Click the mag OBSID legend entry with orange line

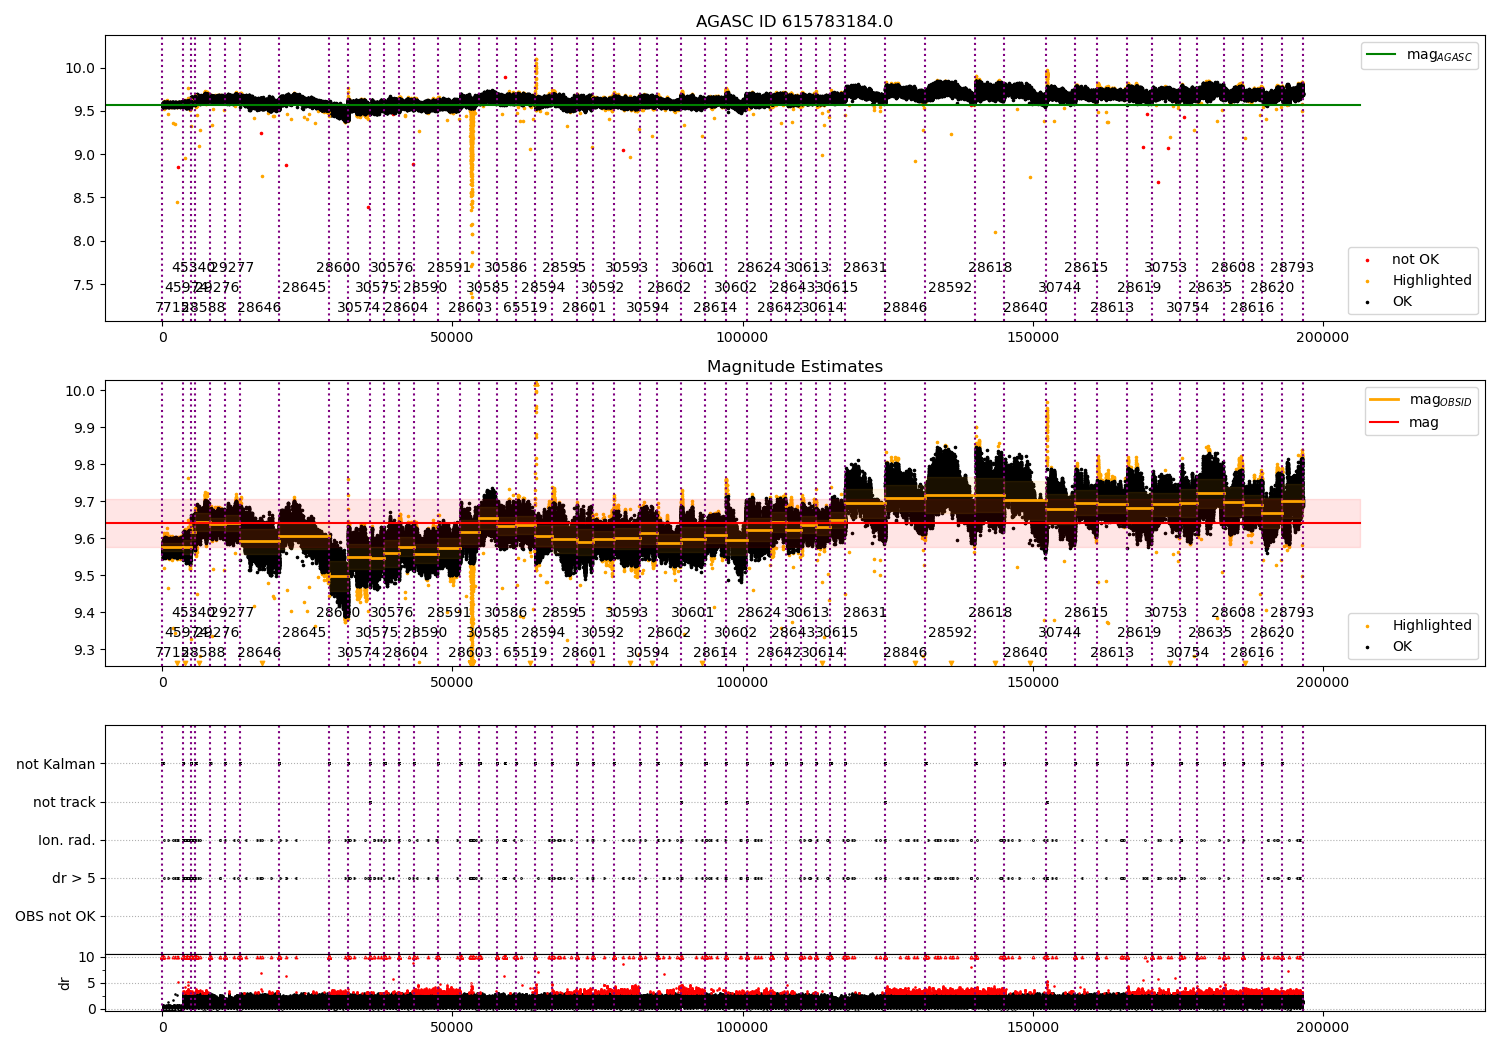pyautogui.click(x=1421, y=400)
